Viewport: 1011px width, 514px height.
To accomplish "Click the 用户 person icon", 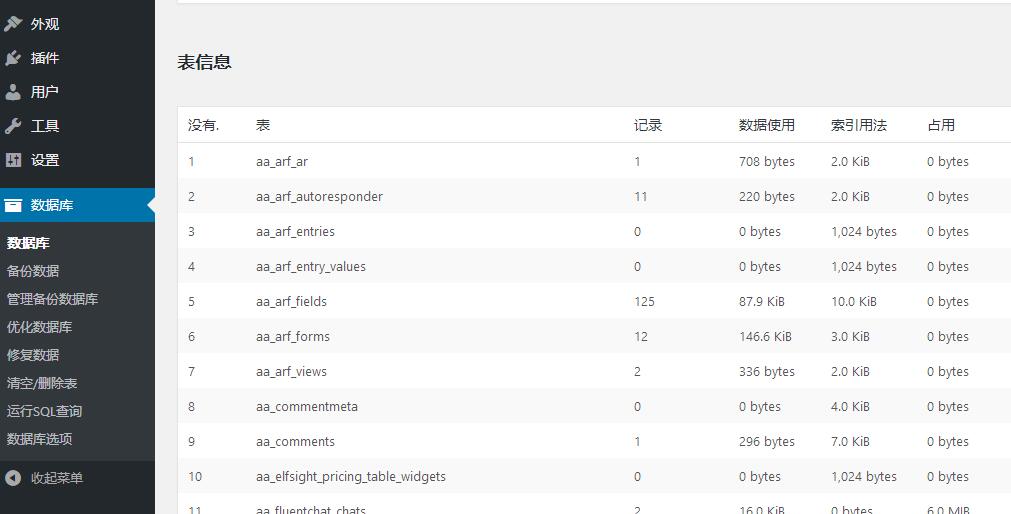I will (13, 92).
